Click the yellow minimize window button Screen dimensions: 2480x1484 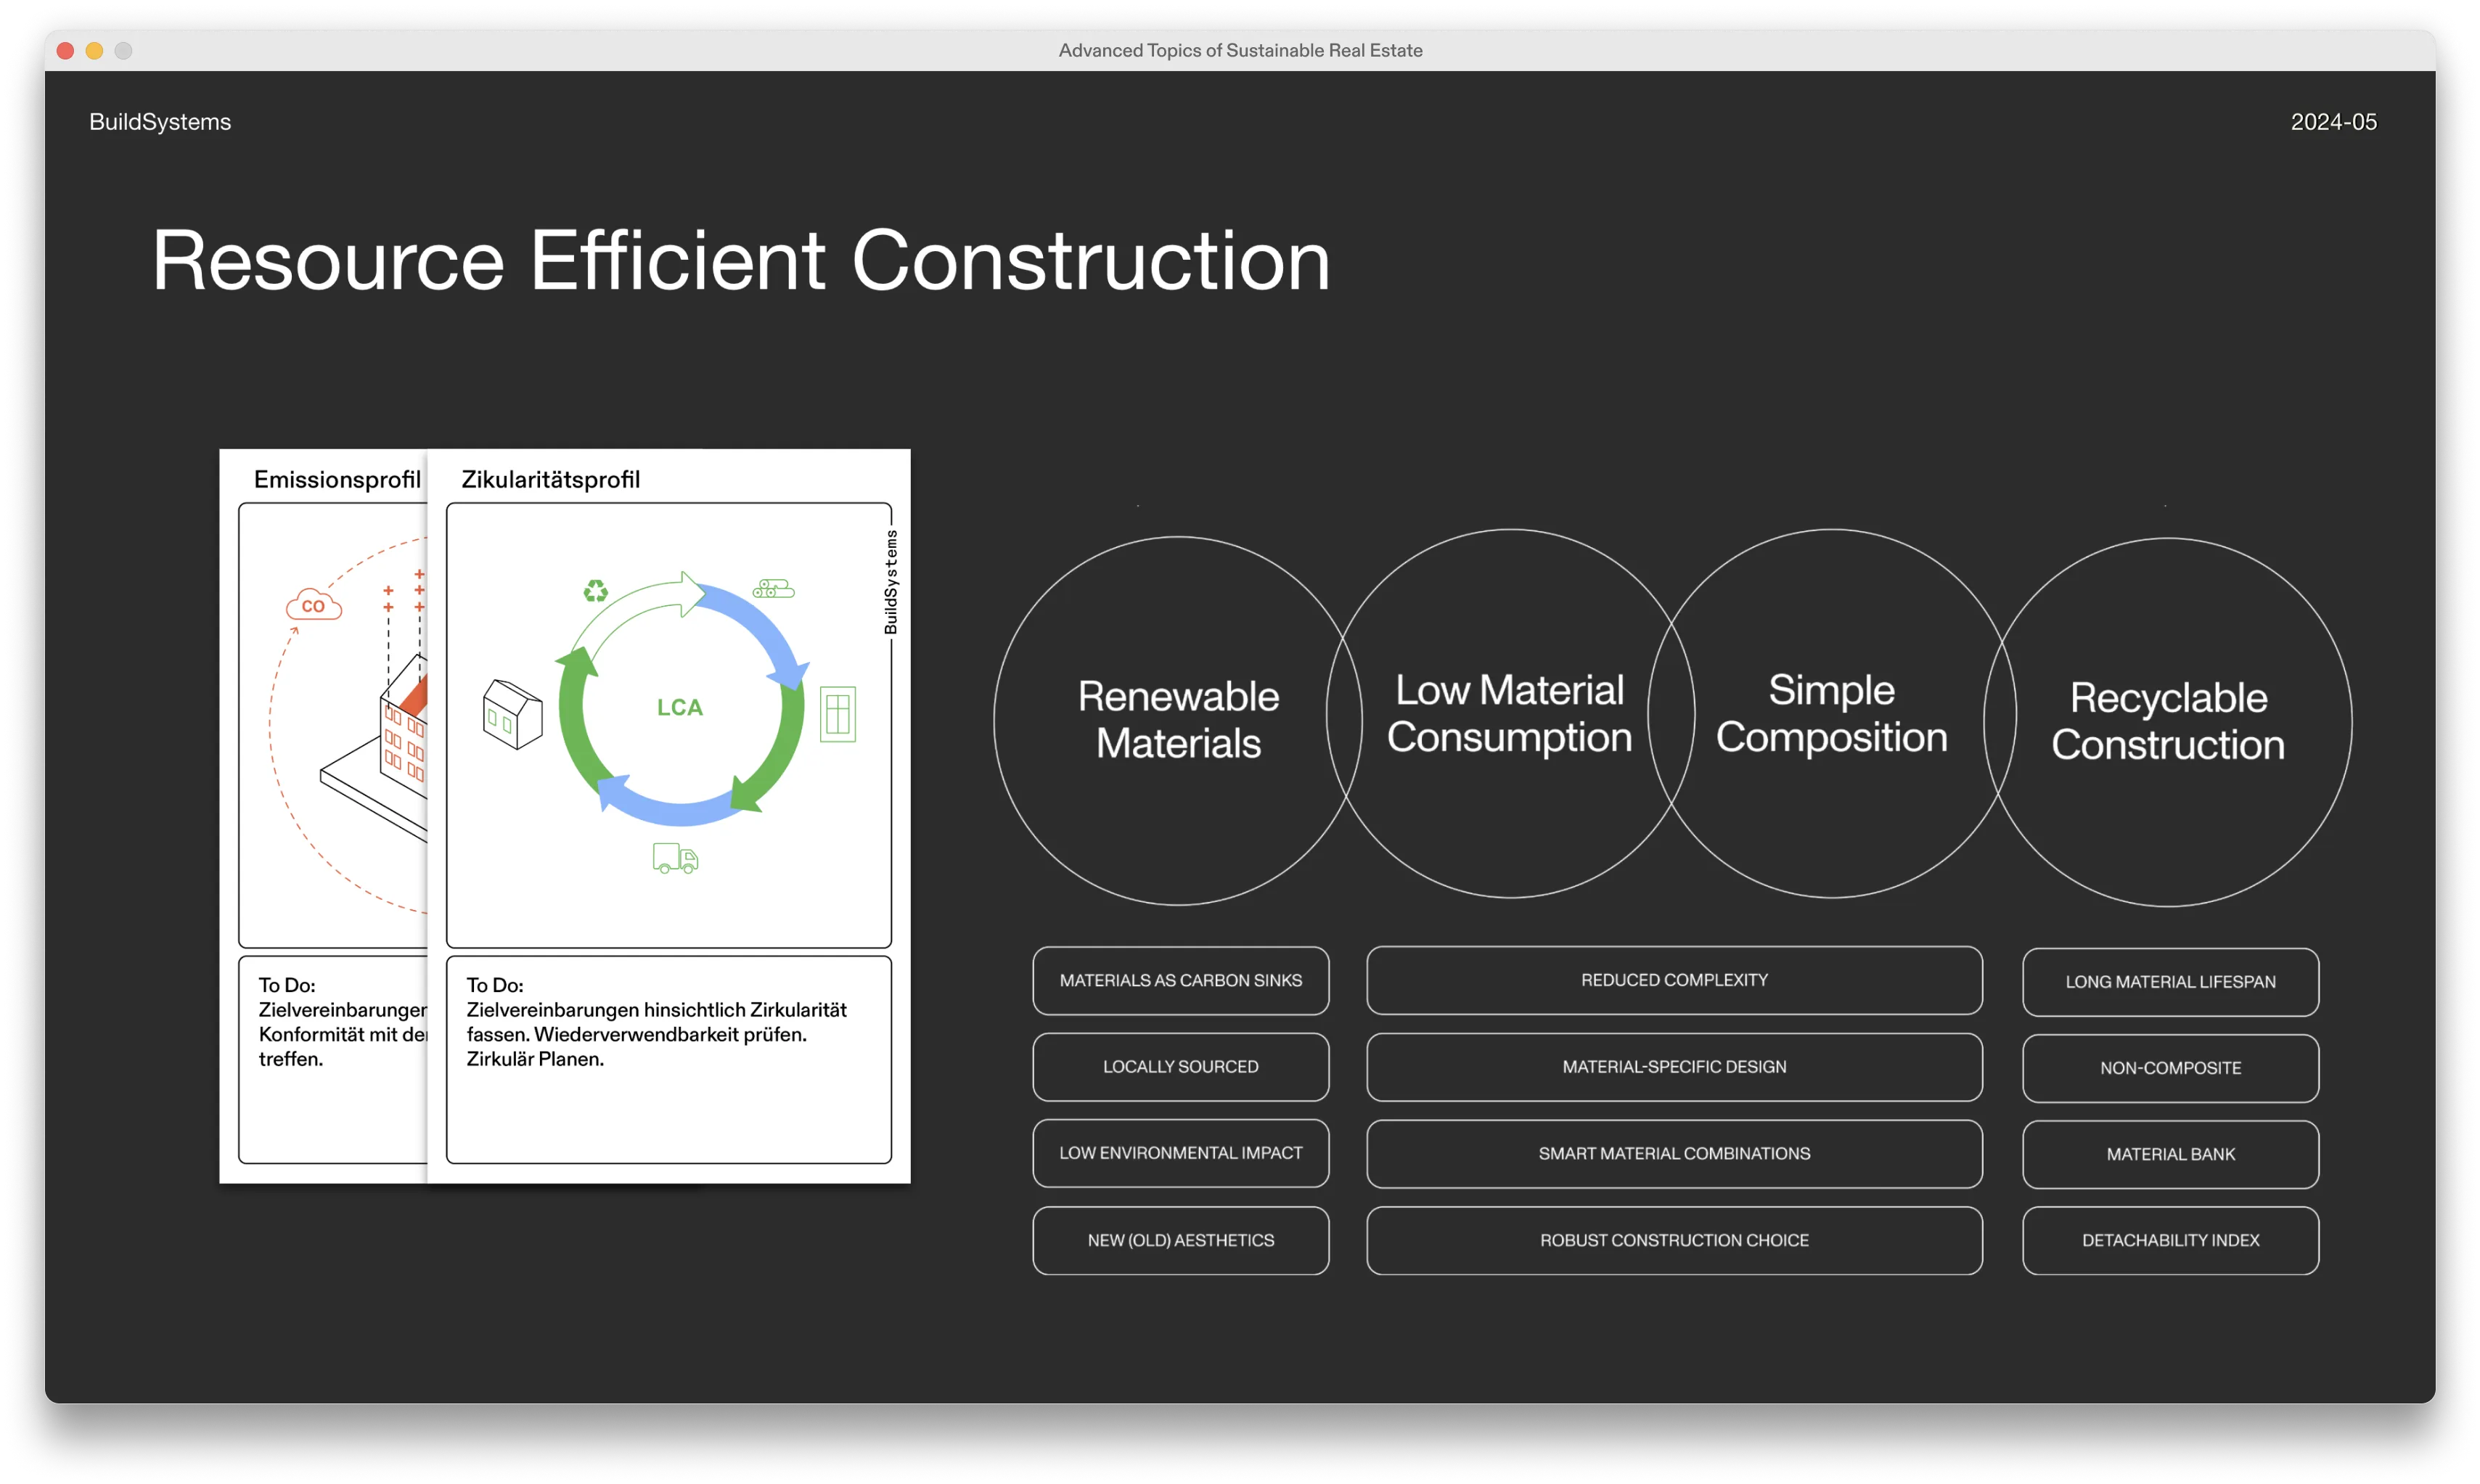pos(94,51)
